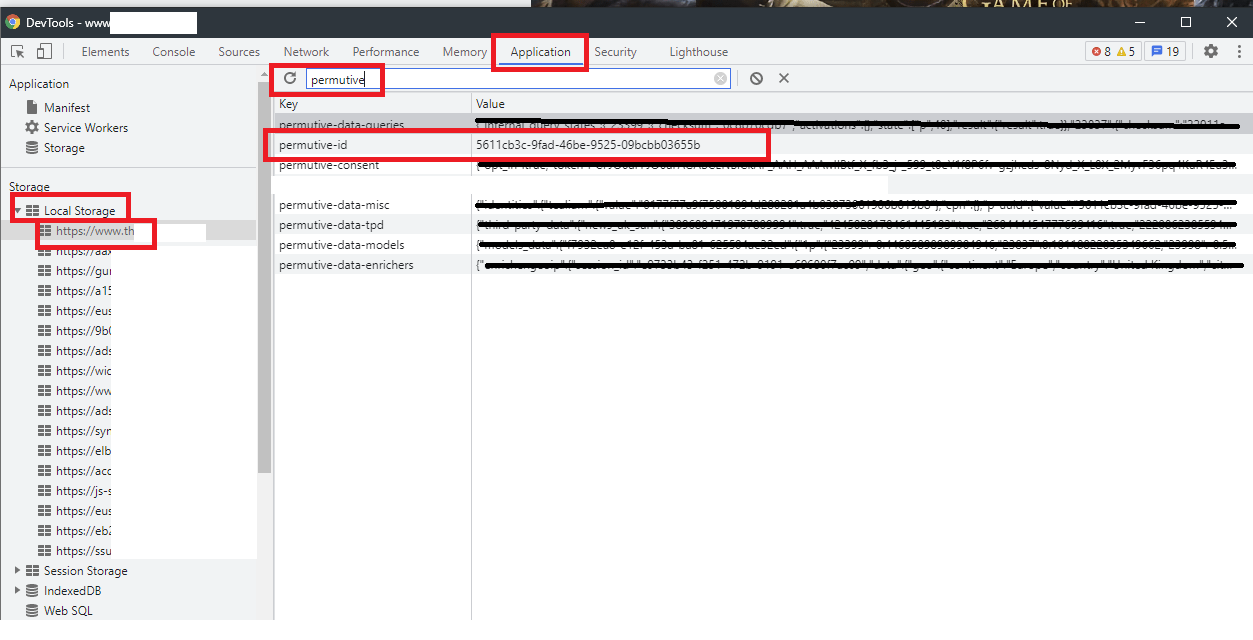Screen dimensions: 1253x640
Task: Select the permutive-consent key
Action: click(x=329, y=165)
